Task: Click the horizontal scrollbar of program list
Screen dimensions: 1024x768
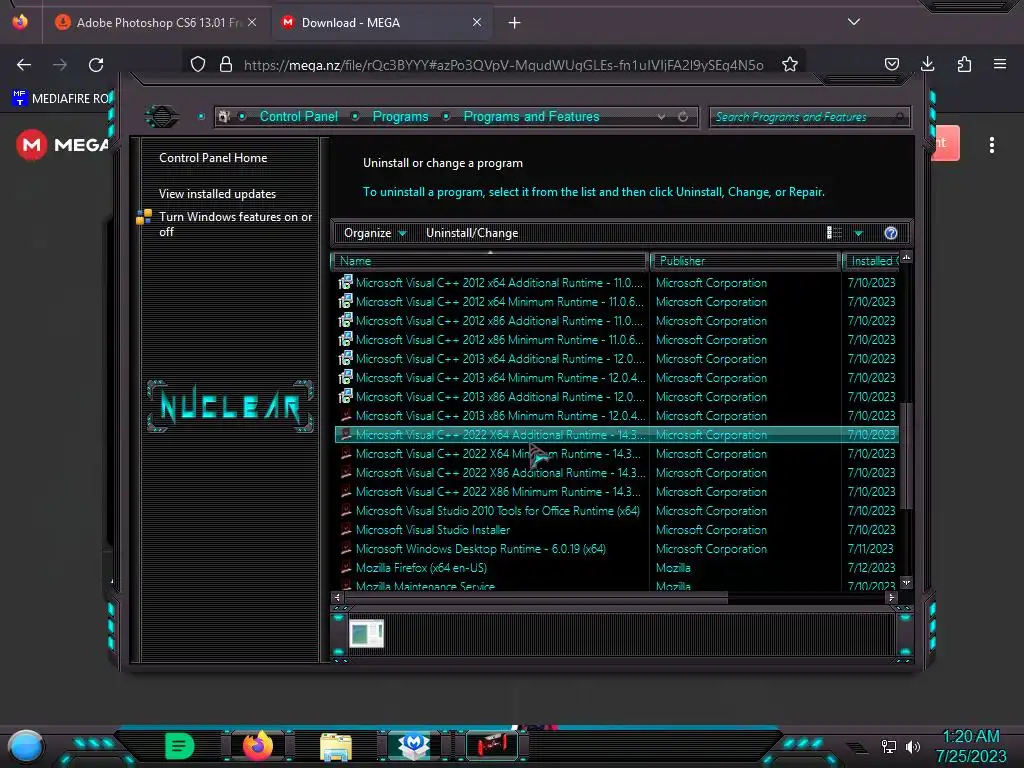Action: pyautogui.click(x=536, y=597)
